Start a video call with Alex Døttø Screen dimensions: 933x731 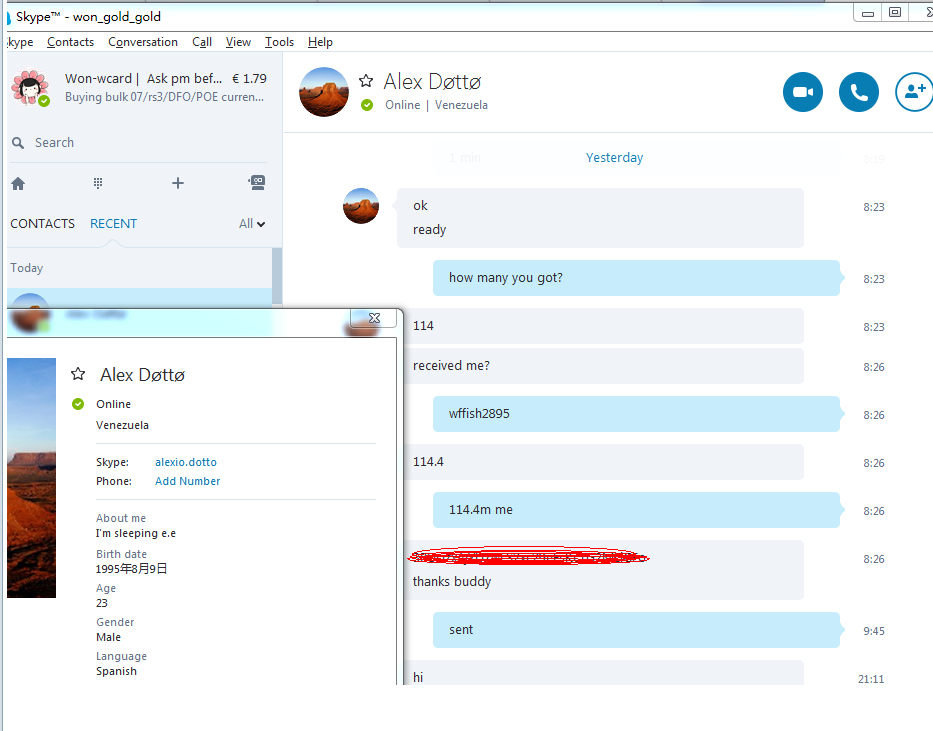tap(803, 92)
